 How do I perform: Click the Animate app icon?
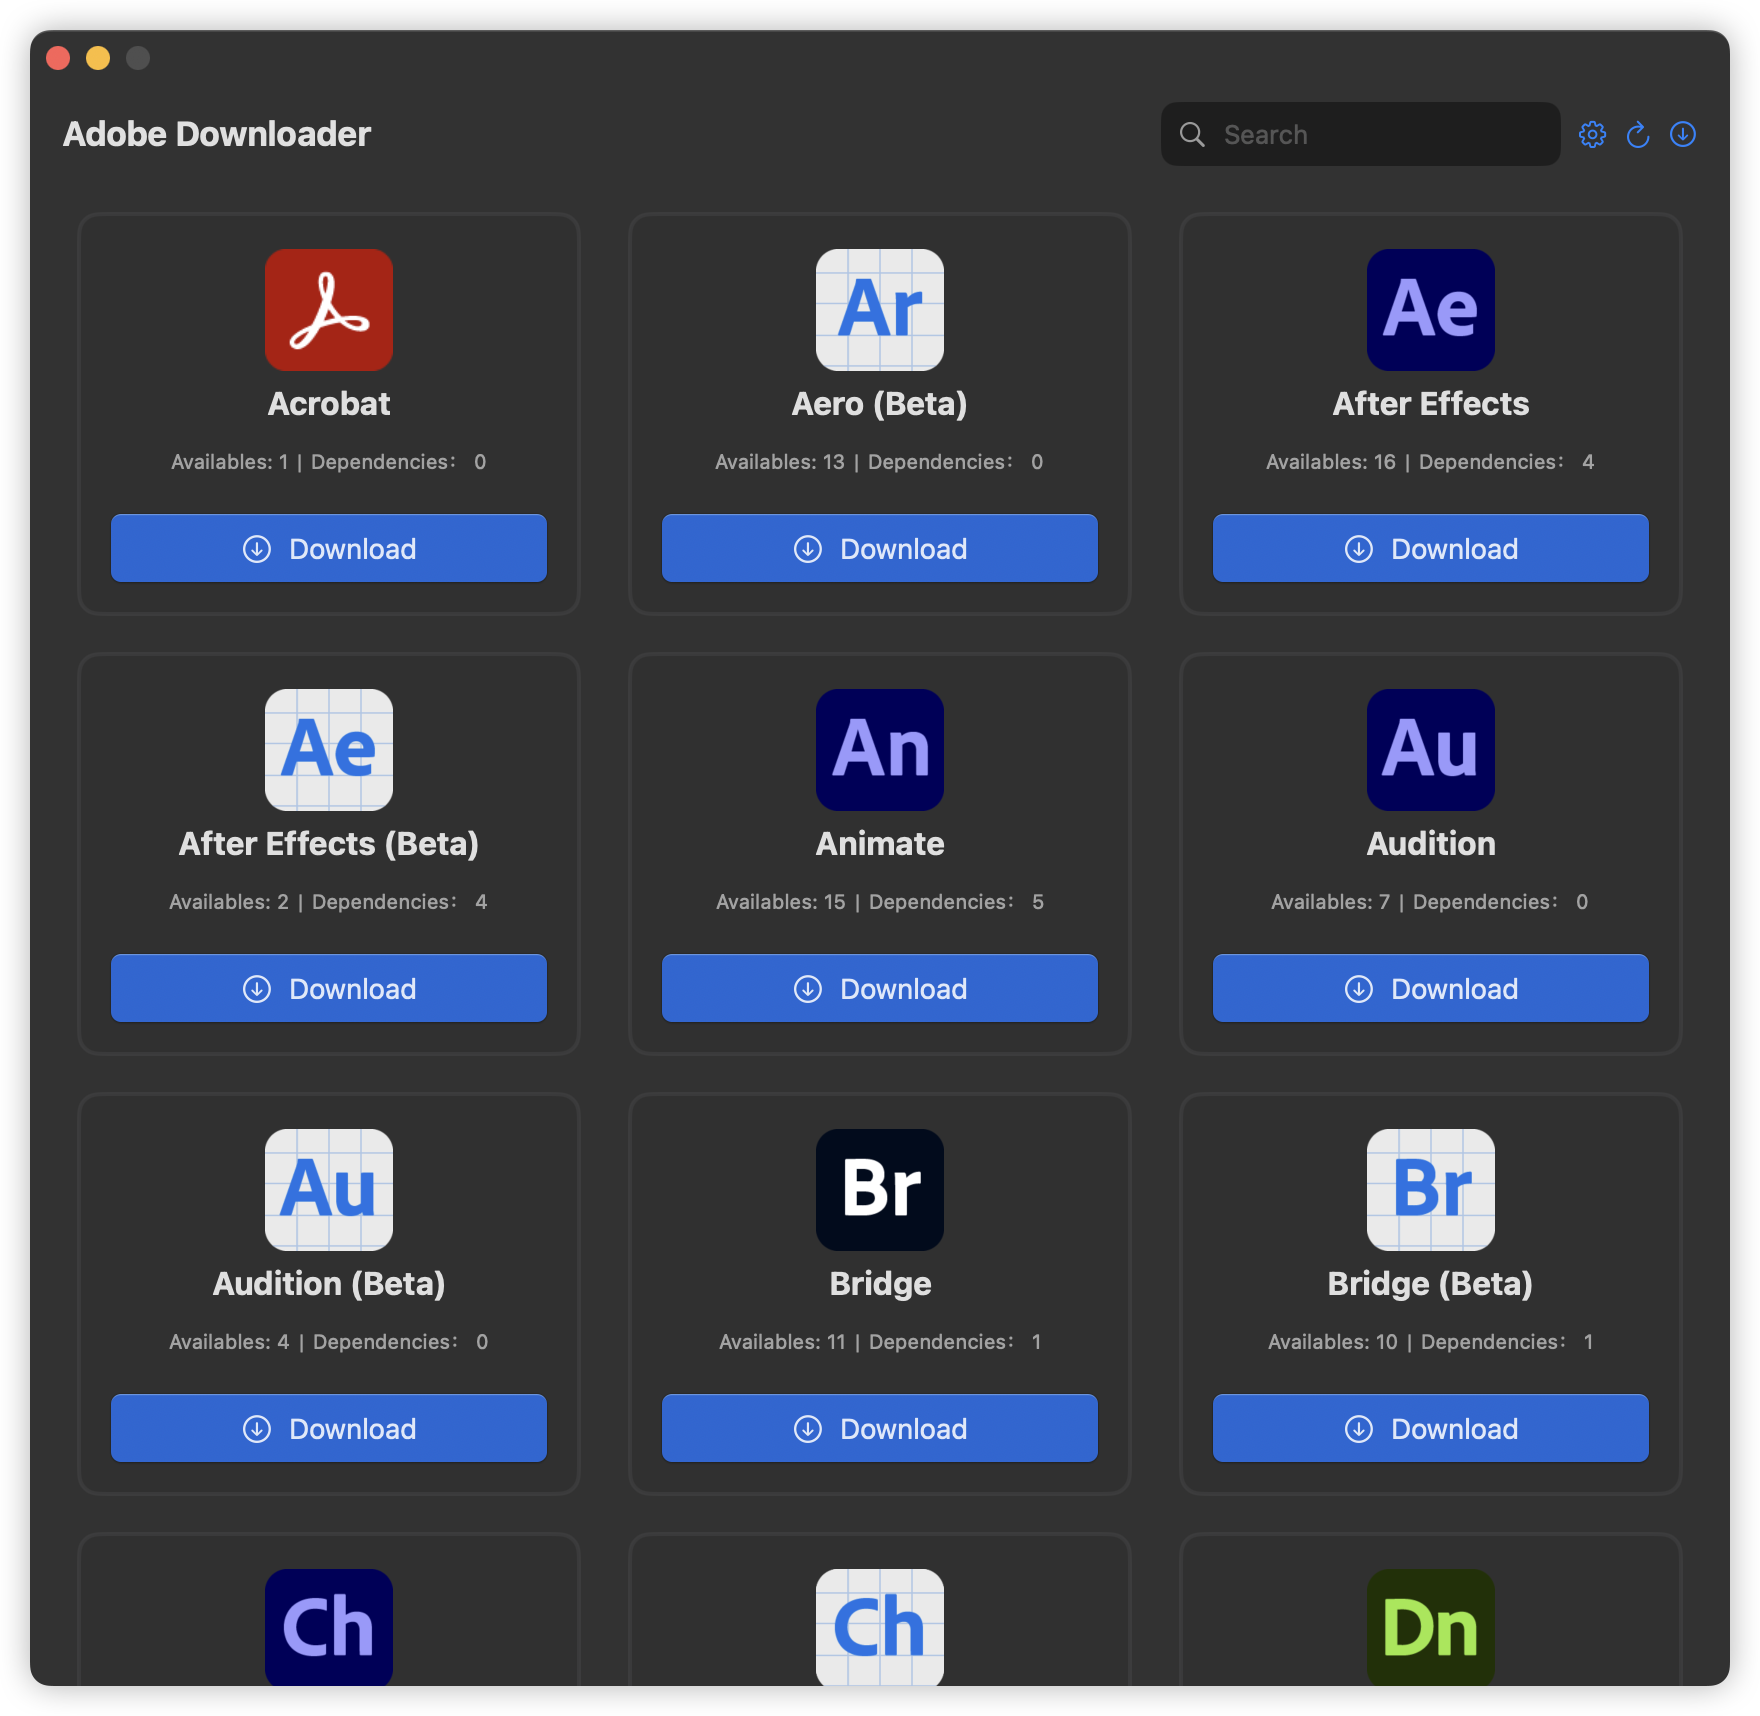click(880, 750)
